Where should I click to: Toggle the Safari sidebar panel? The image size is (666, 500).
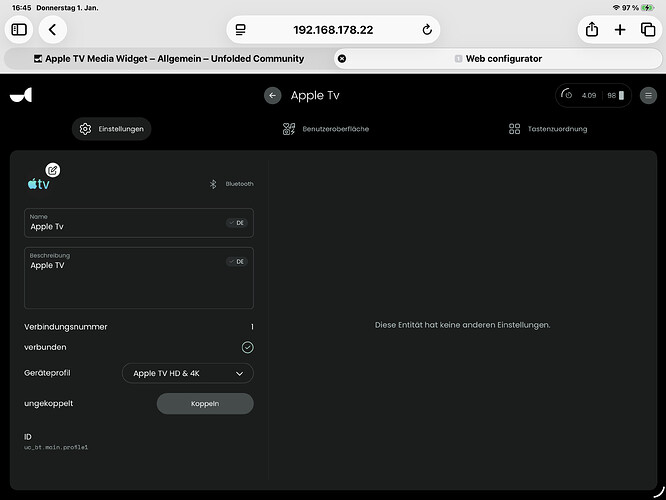click(19, 30)
